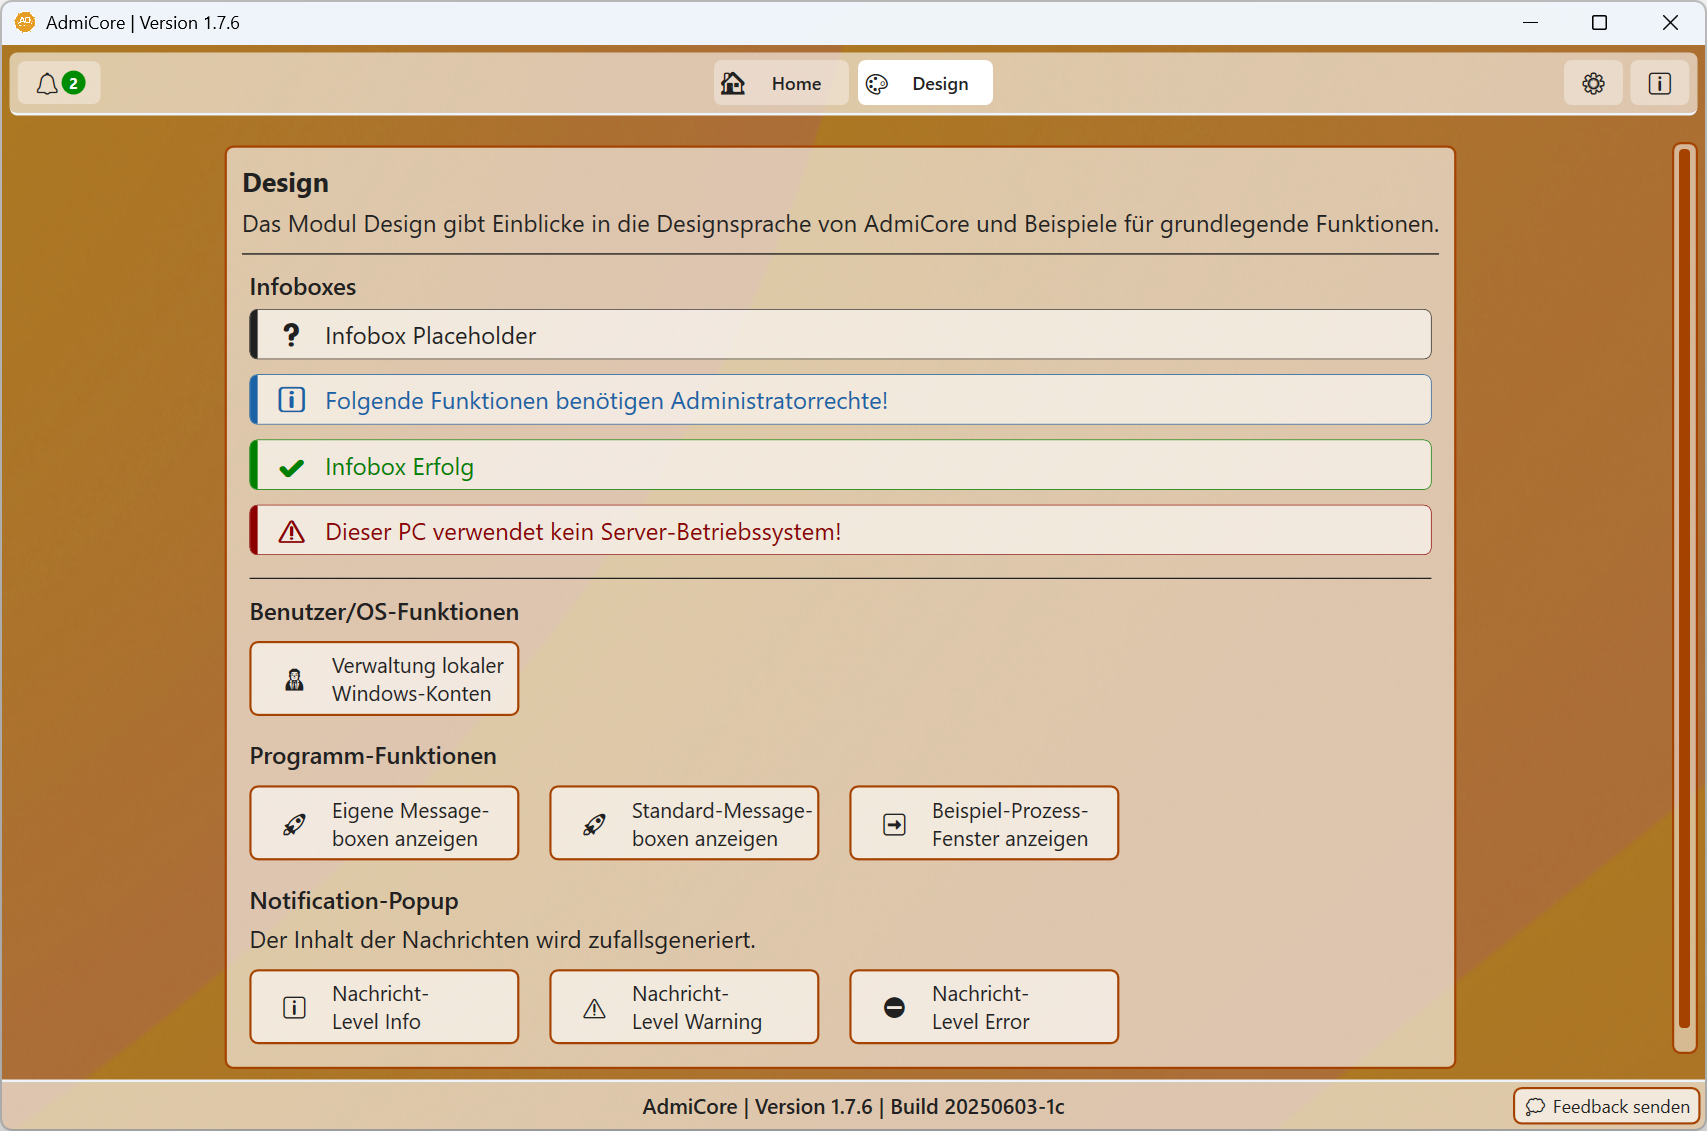Open settings via the gear icon
The image size is (1707, 1131).
(x=1593, y=83)
